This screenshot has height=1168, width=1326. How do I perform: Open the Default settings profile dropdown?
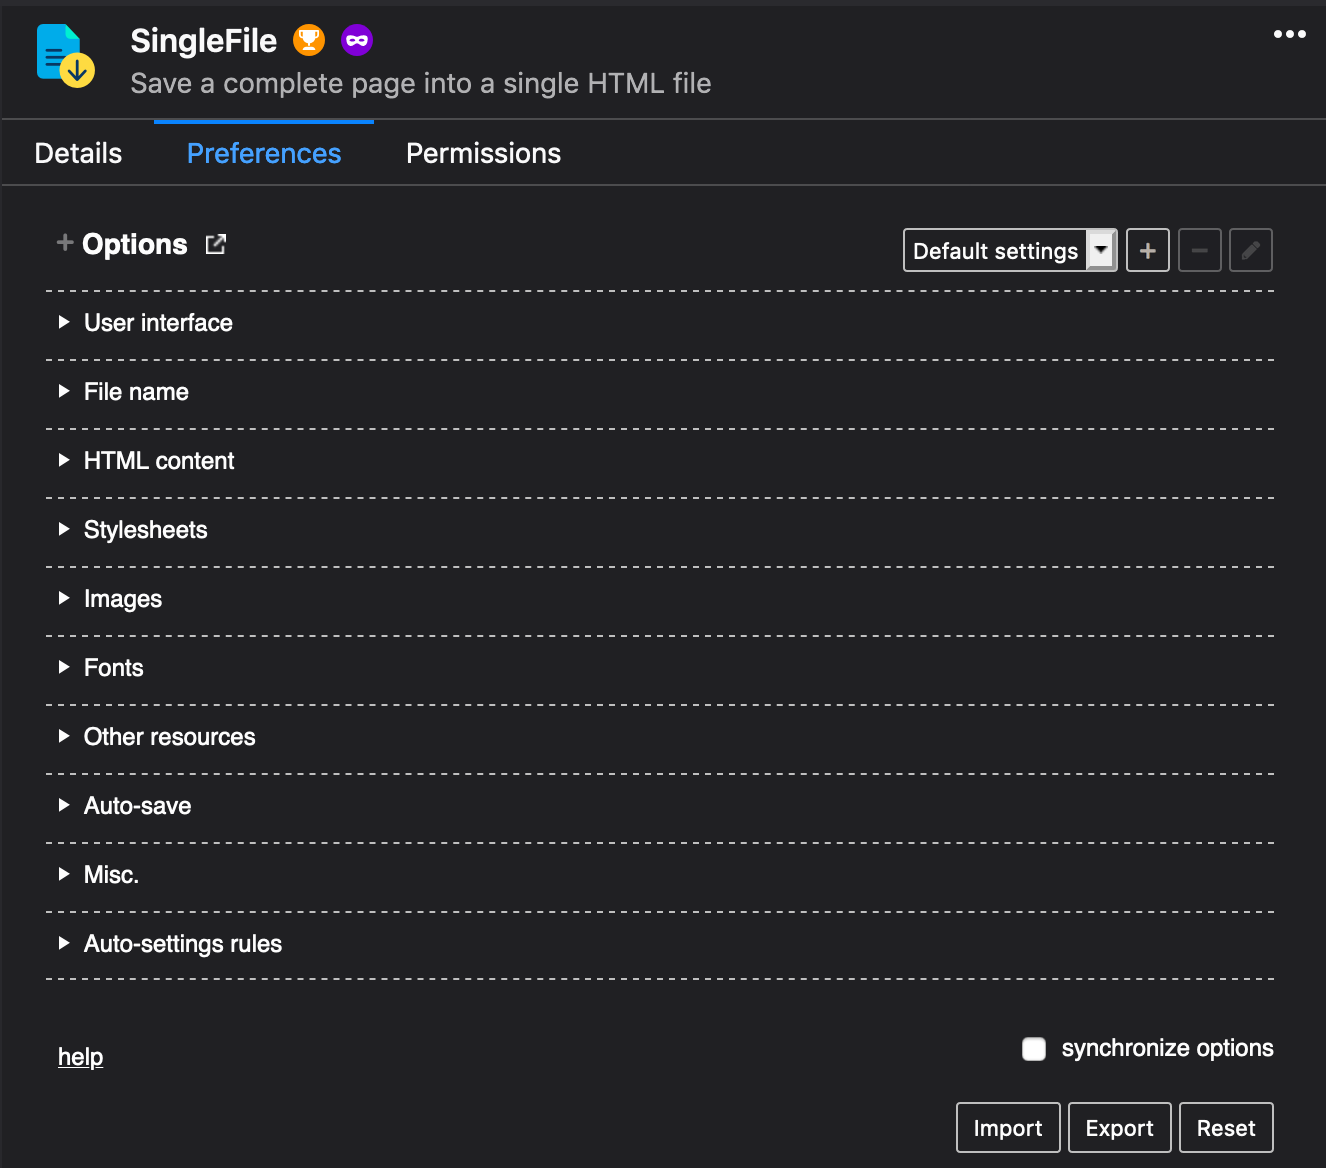click(1010, 250)
